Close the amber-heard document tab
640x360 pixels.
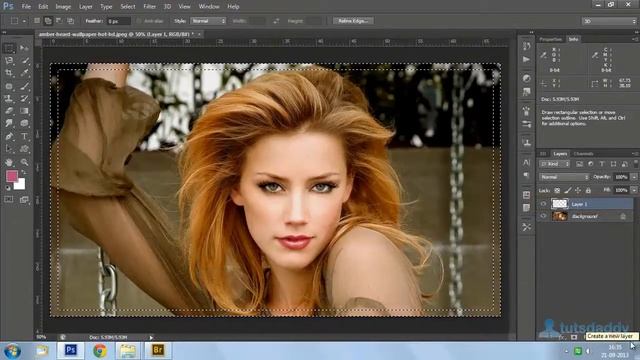[x=199, y=35]
